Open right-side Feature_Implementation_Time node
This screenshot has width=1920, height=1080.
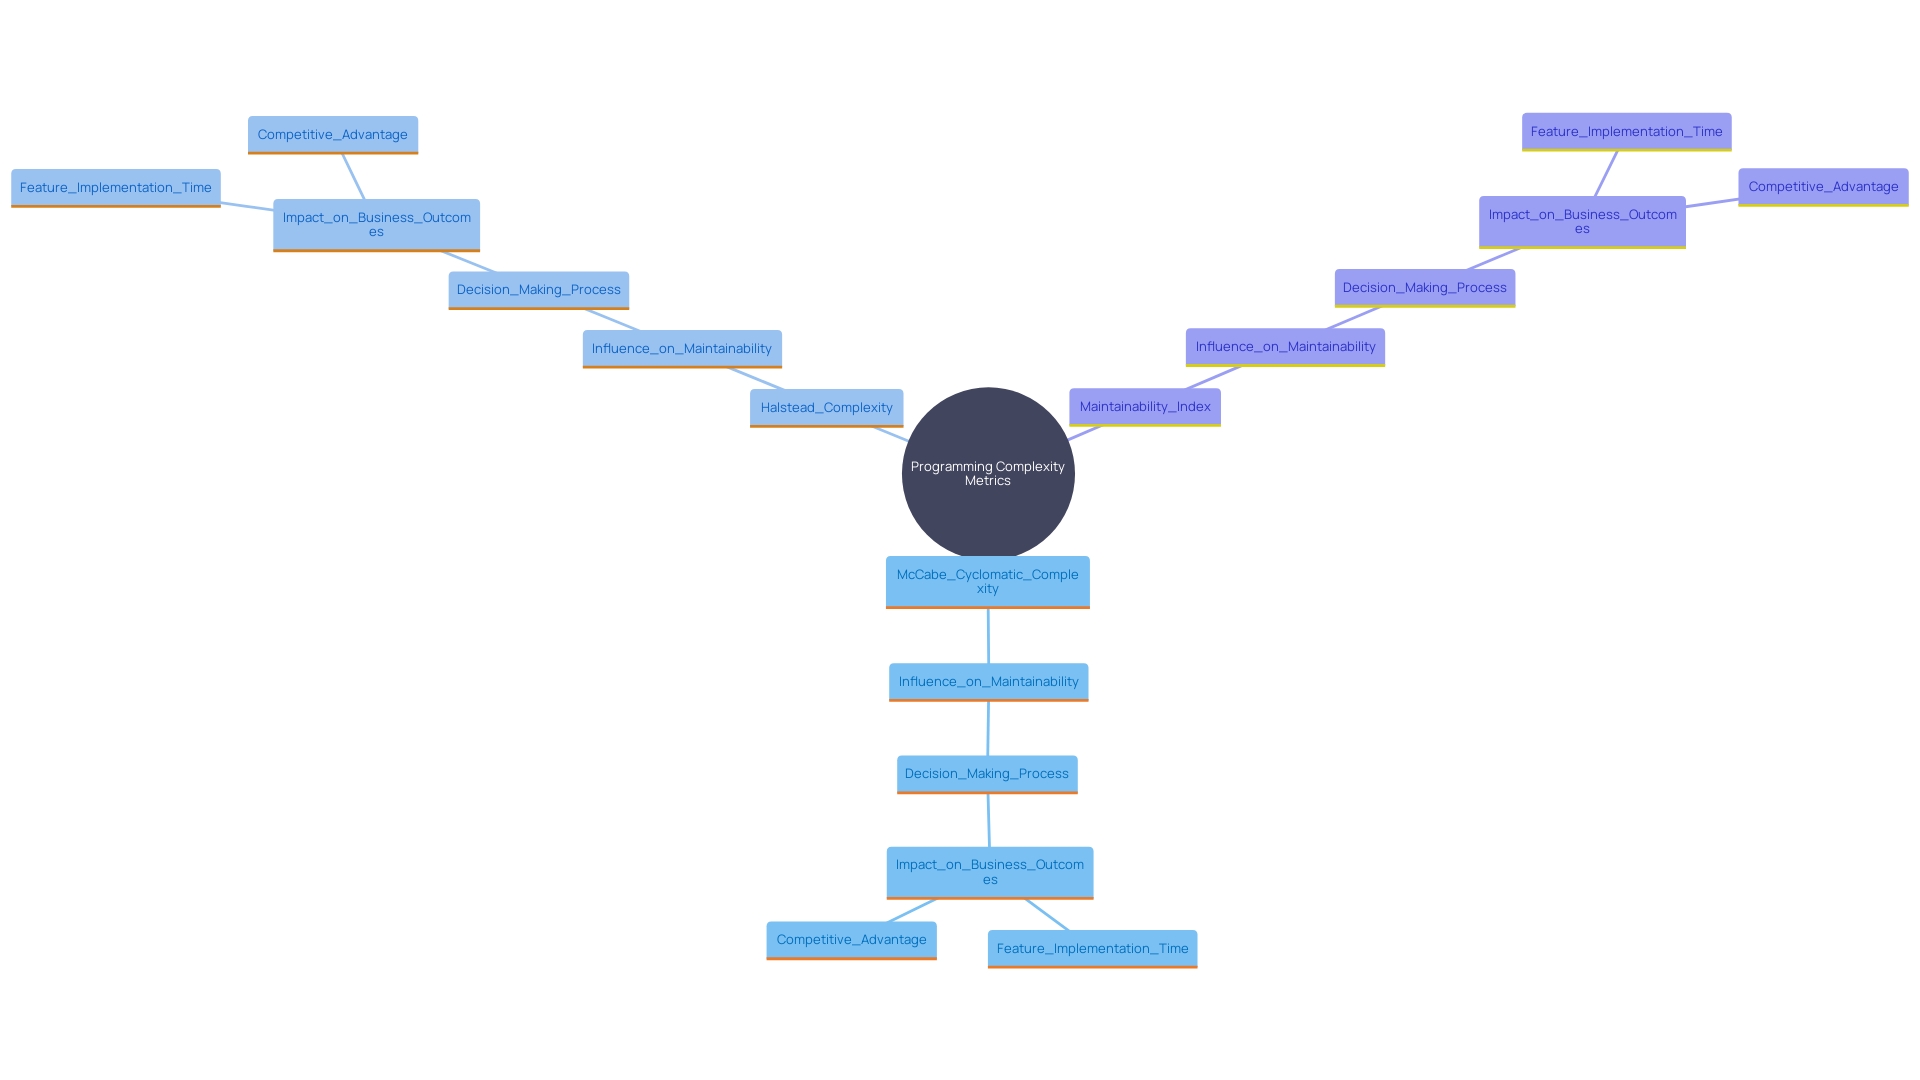point(1627,131)
